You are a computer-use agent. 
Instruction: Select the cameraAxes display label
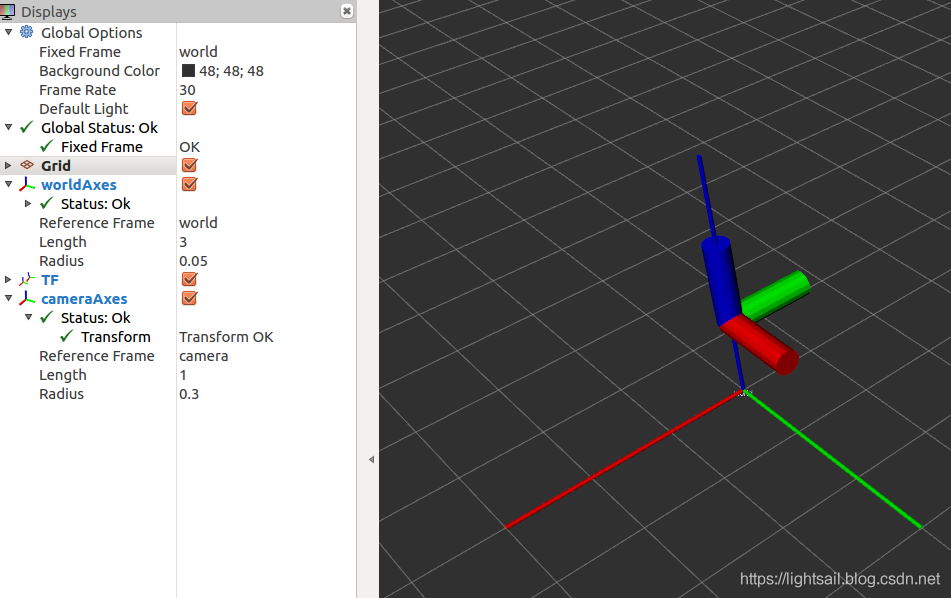click(84, 298)
